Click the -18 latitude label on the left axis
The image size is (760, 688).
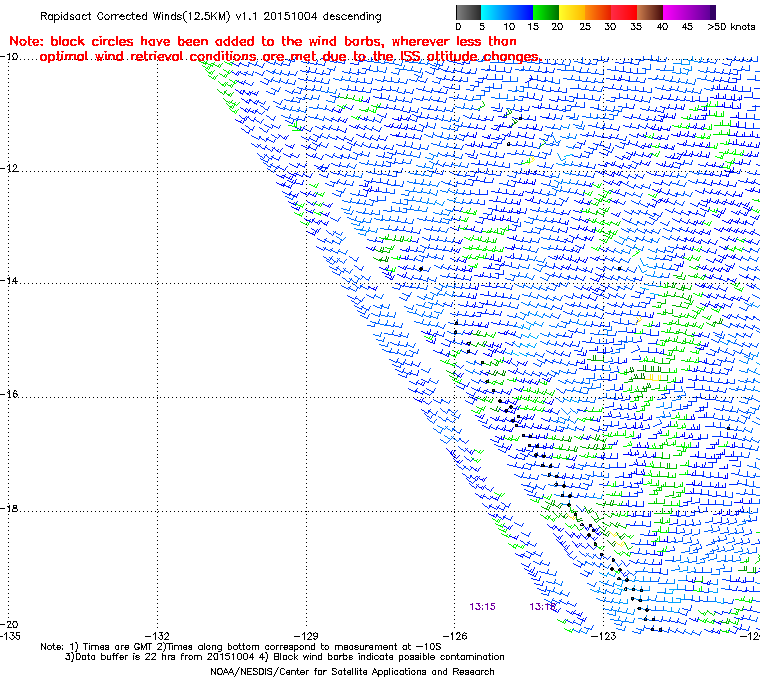(x=10, y=508)
